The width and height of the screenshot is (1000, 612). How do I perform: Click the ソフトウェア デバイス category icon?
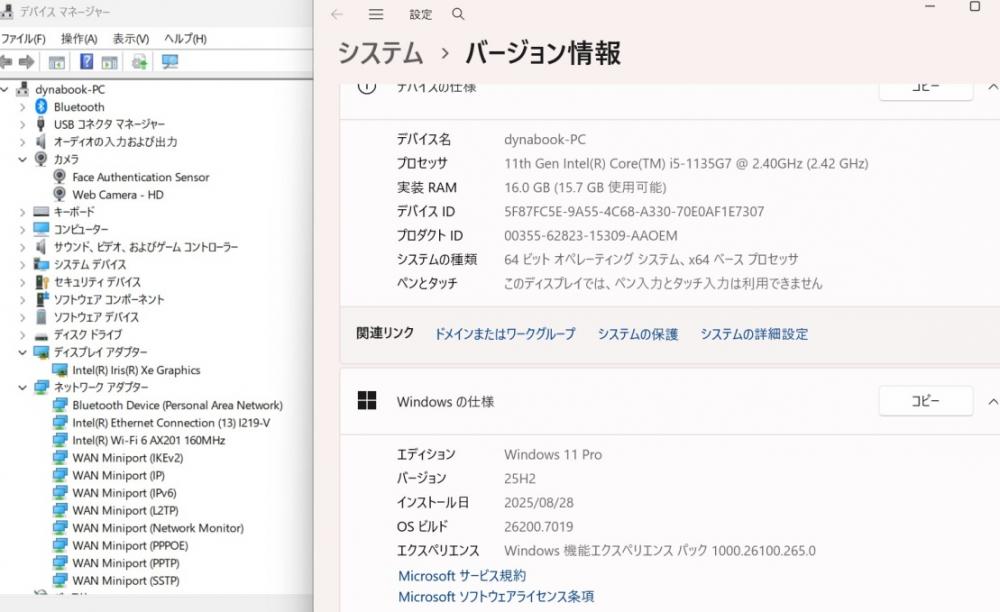(41, 317)
